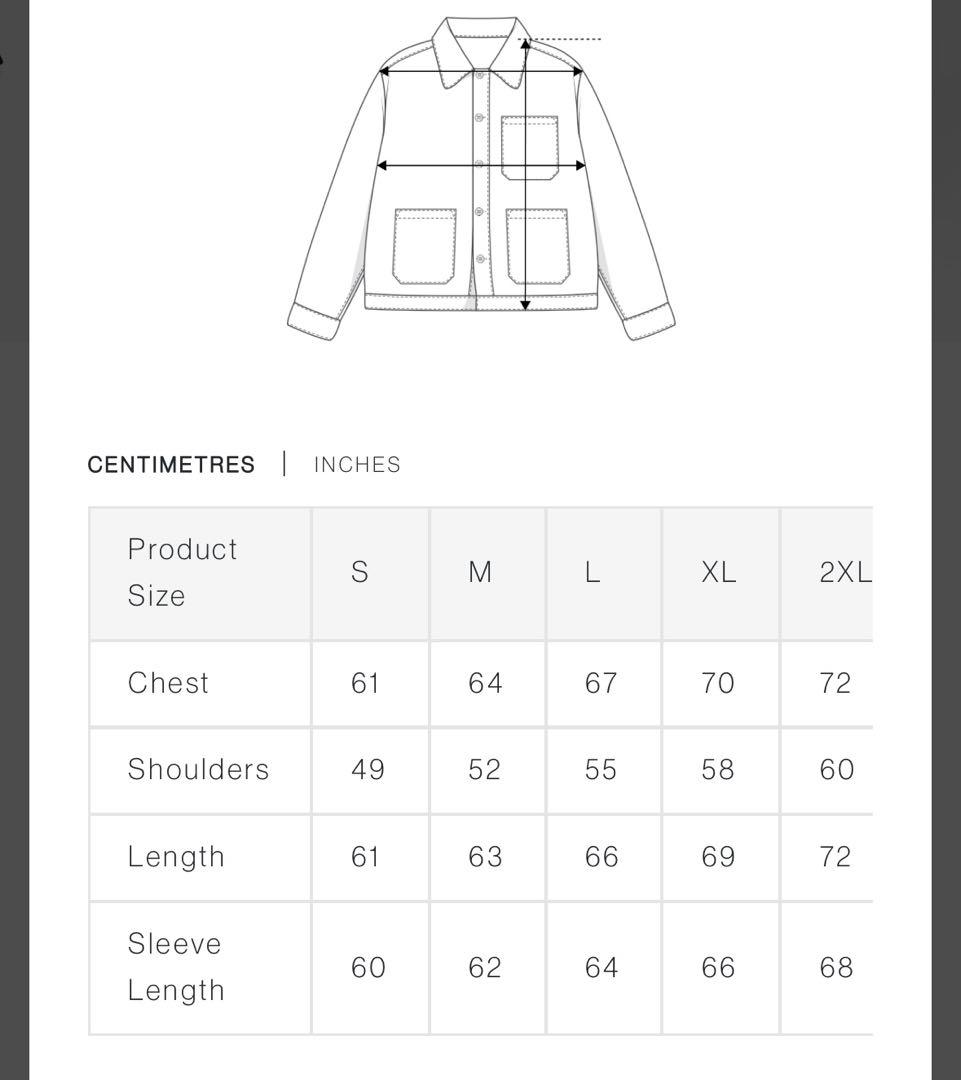961x1080 pixels.
Task: Select the 2XL size column header
Action: click(844, 572)
